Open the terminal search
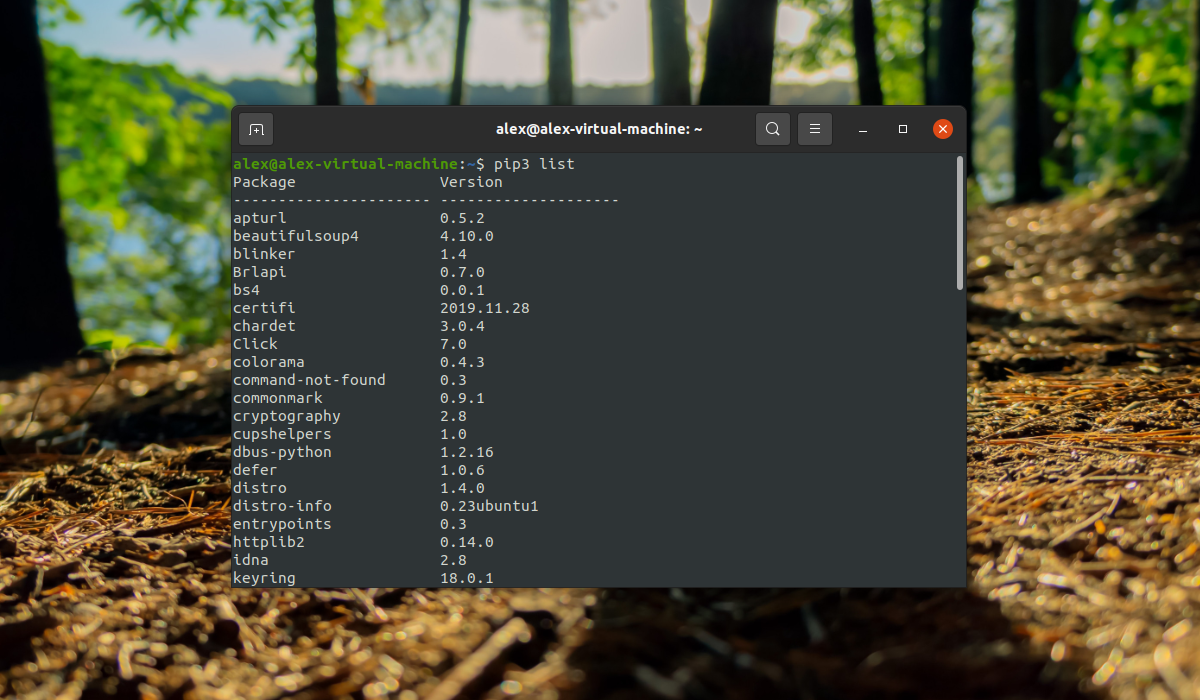The image size is (1200, 700). [773, 129]
